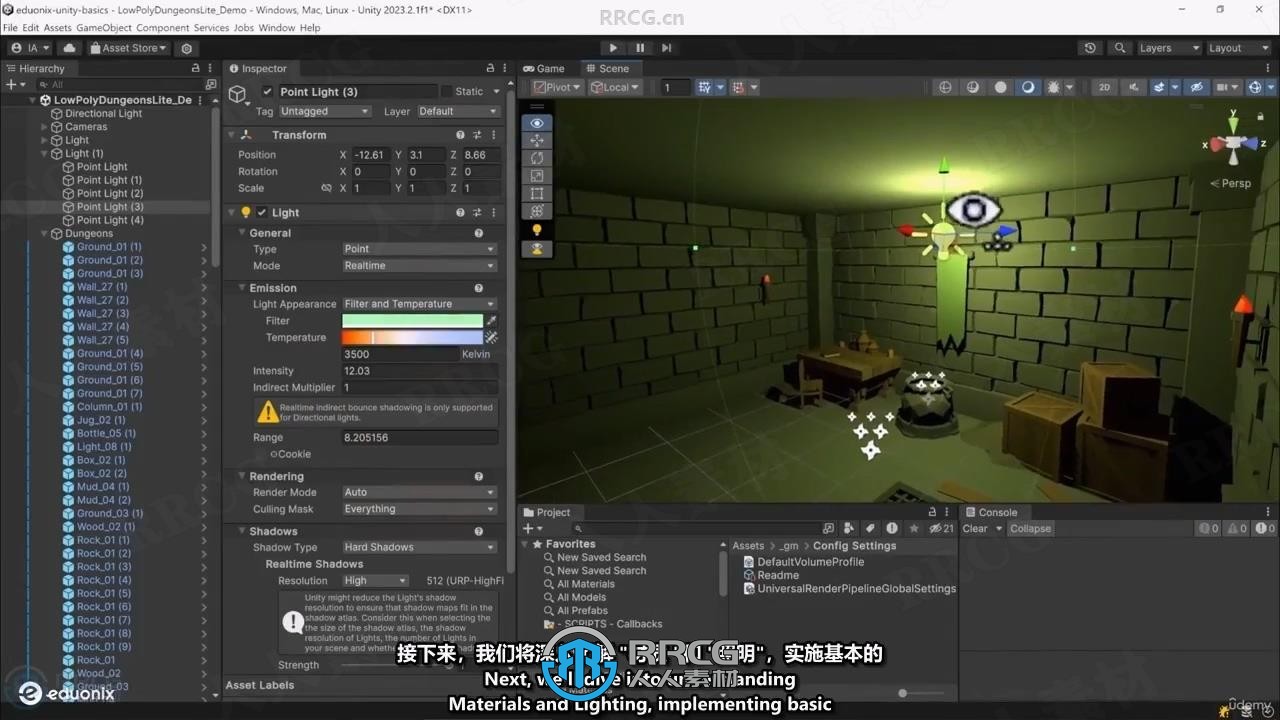This screenshot has height=720, width=1280.
Task: Open the Asset Store button
Action: (128, 48)
